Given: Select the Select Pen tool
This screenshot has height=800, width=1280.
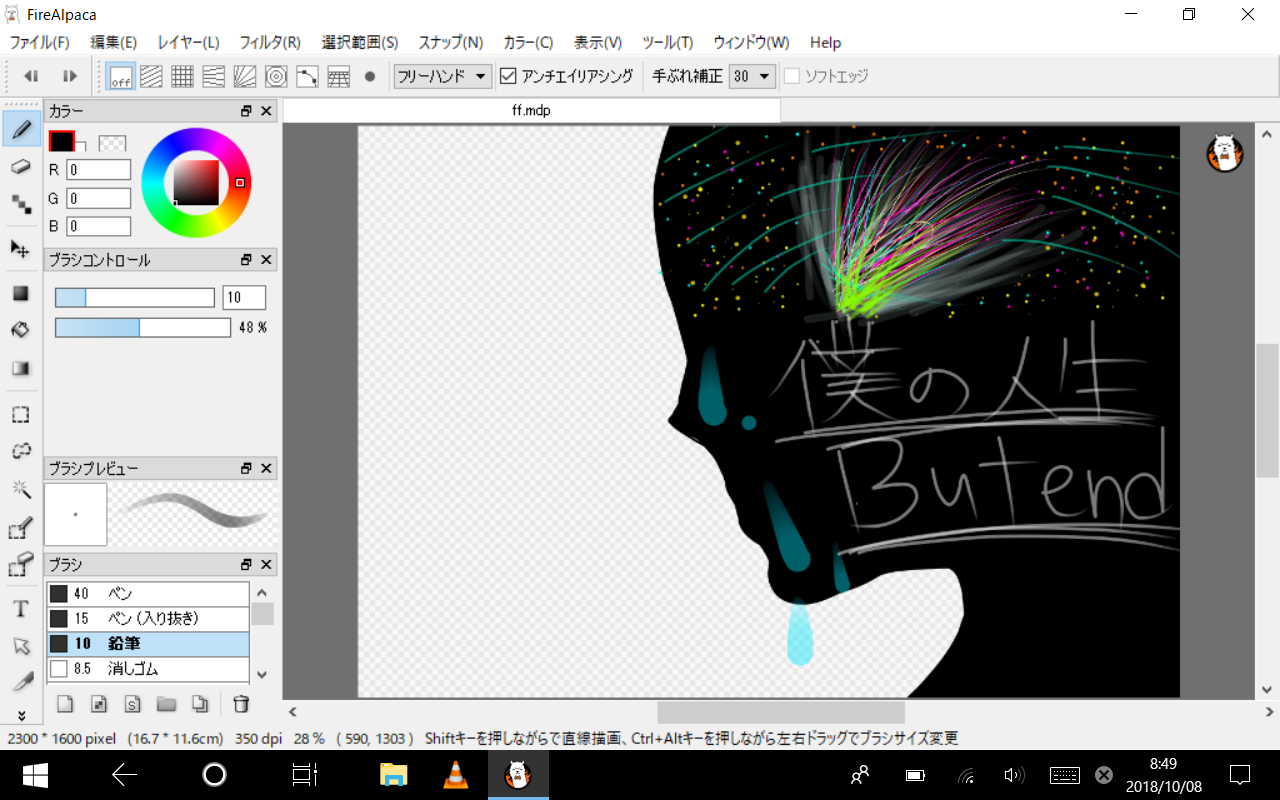Looking at the screenshot, I should pyautogui.click(x=21, y=528).
